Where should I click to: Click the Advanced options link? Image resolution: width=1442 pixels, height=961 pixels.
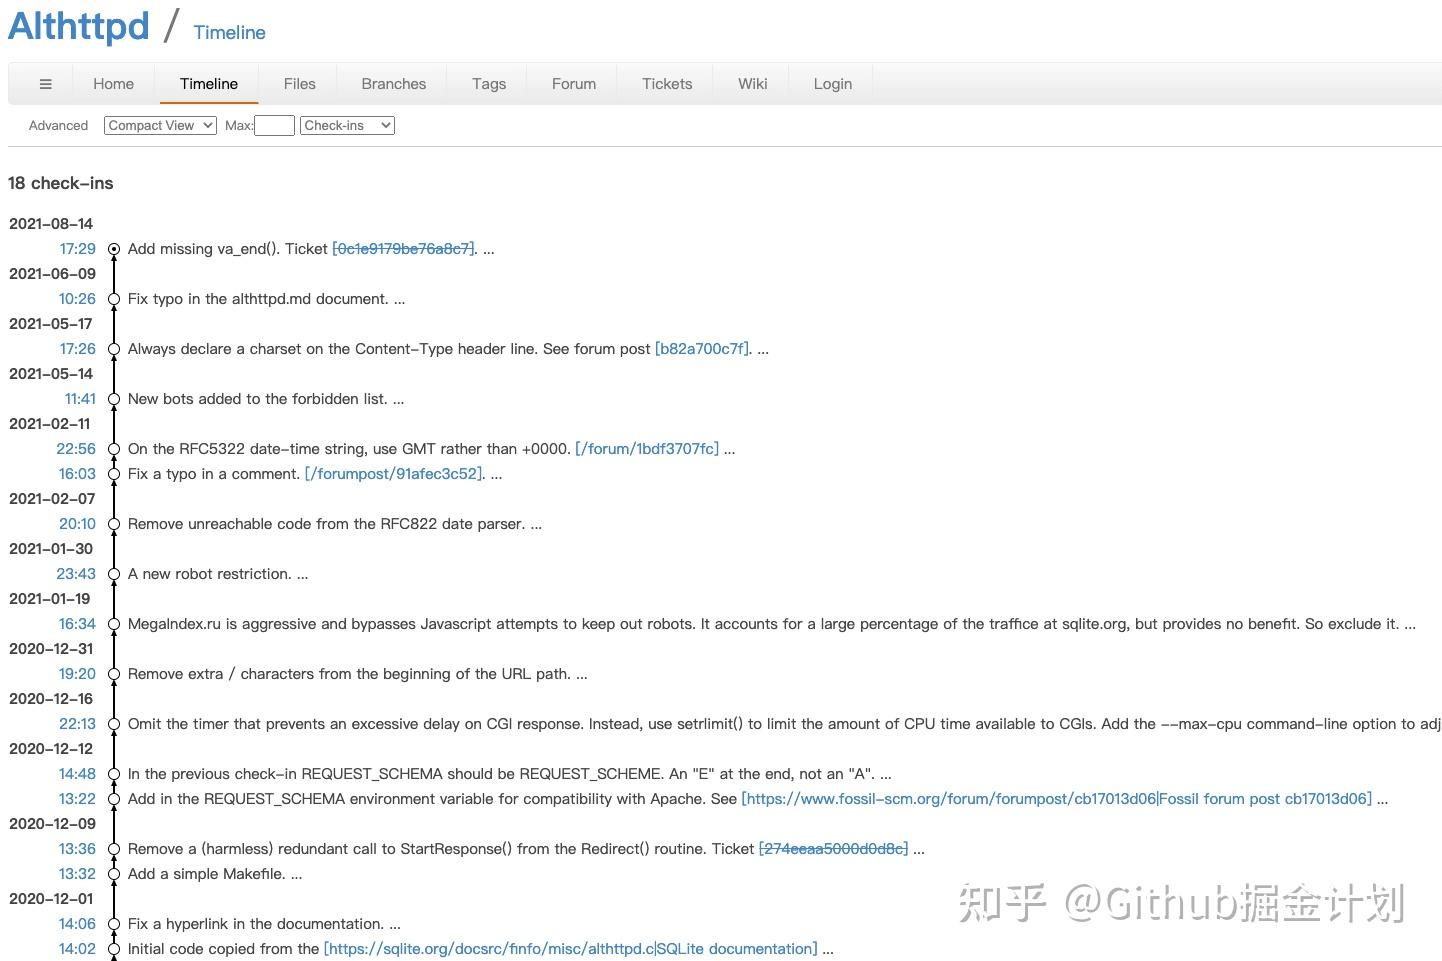(58, 125)
